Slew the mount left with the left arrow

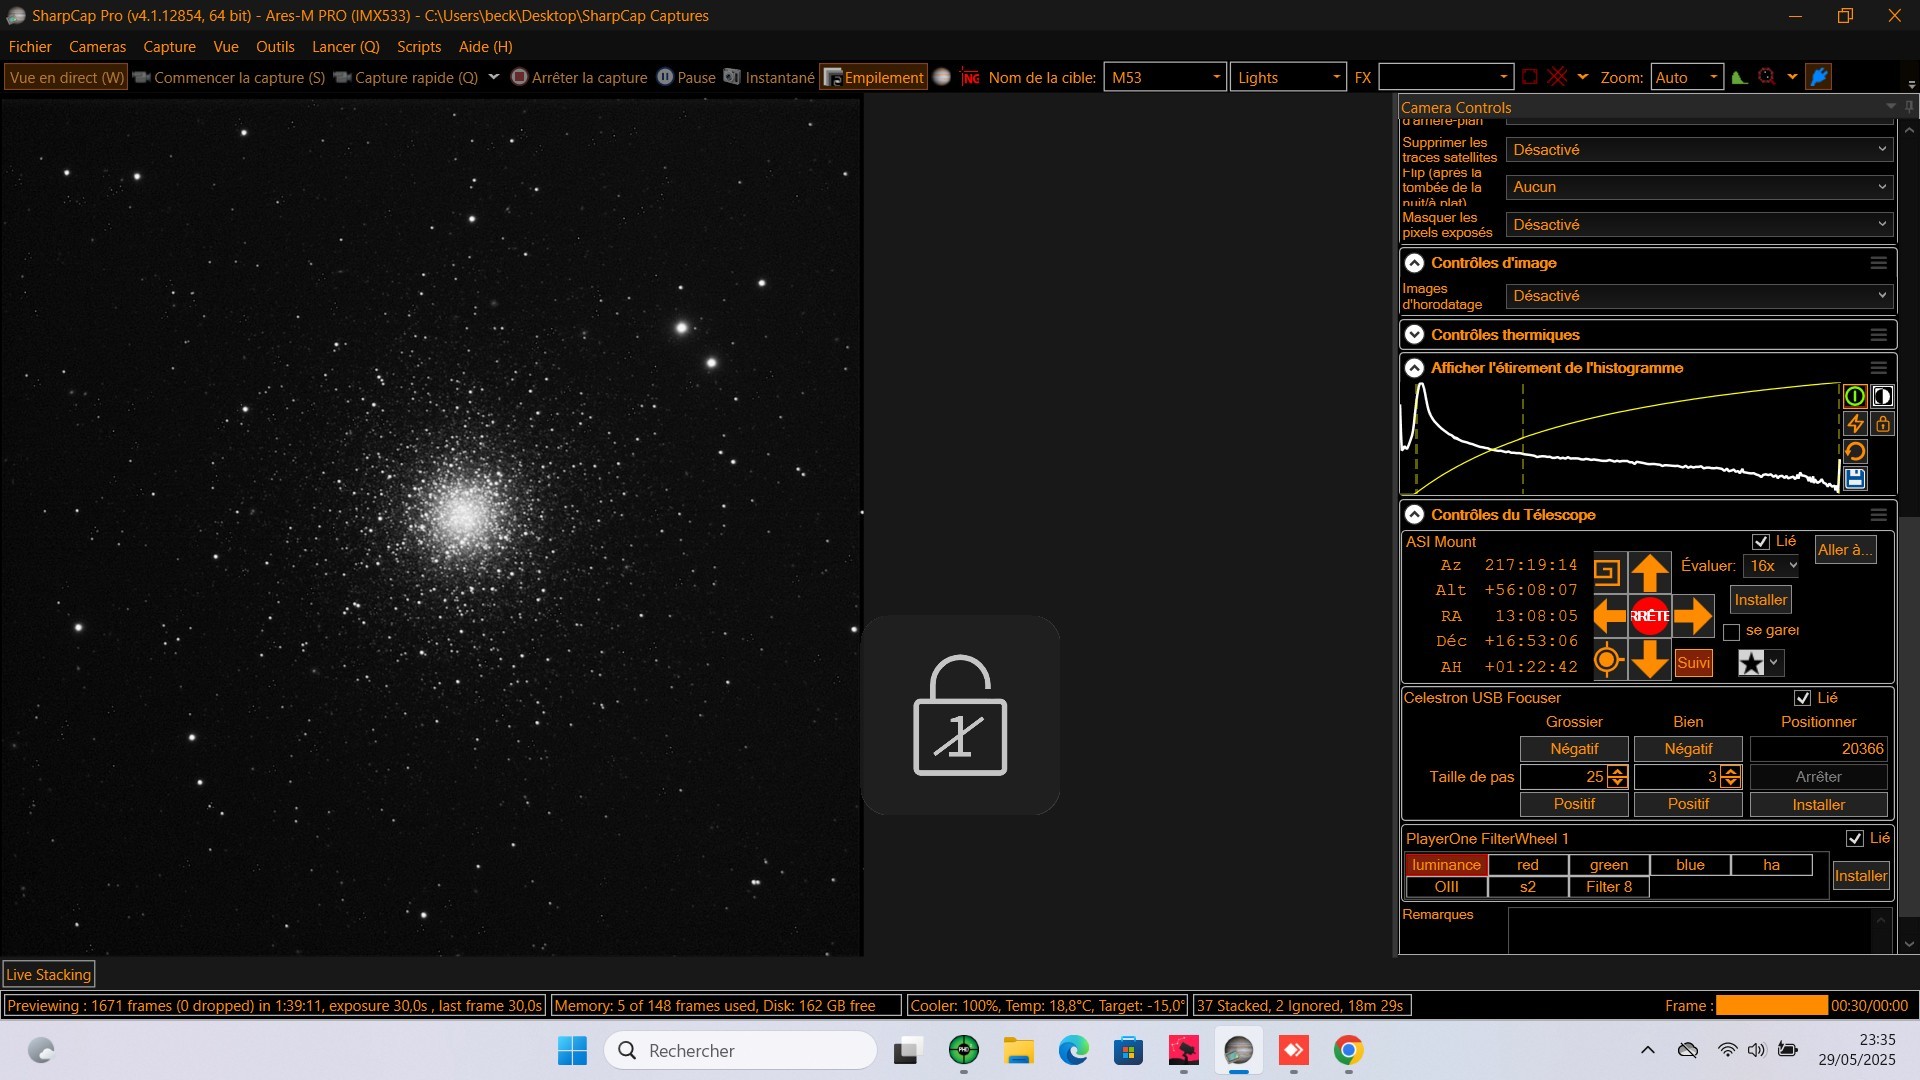(x=1609, y=616)
